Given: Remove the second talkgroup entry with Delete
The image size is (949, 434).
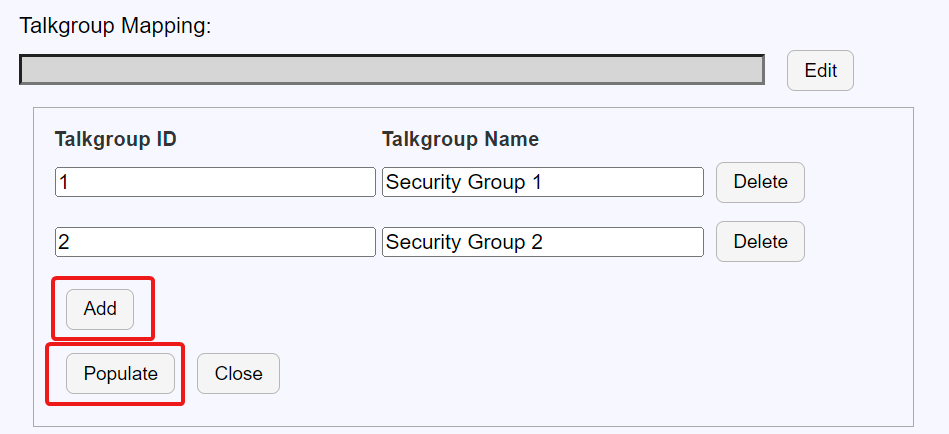Looking at the screenshot, I should tap(760, 242).
